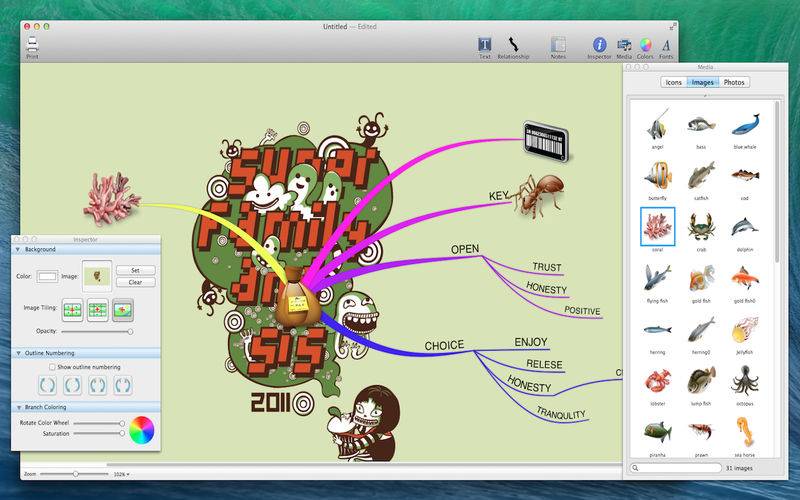Pick the lobster image
Image resolution: width=800 pixels, height=500 pixels.
tap(657, 381)
